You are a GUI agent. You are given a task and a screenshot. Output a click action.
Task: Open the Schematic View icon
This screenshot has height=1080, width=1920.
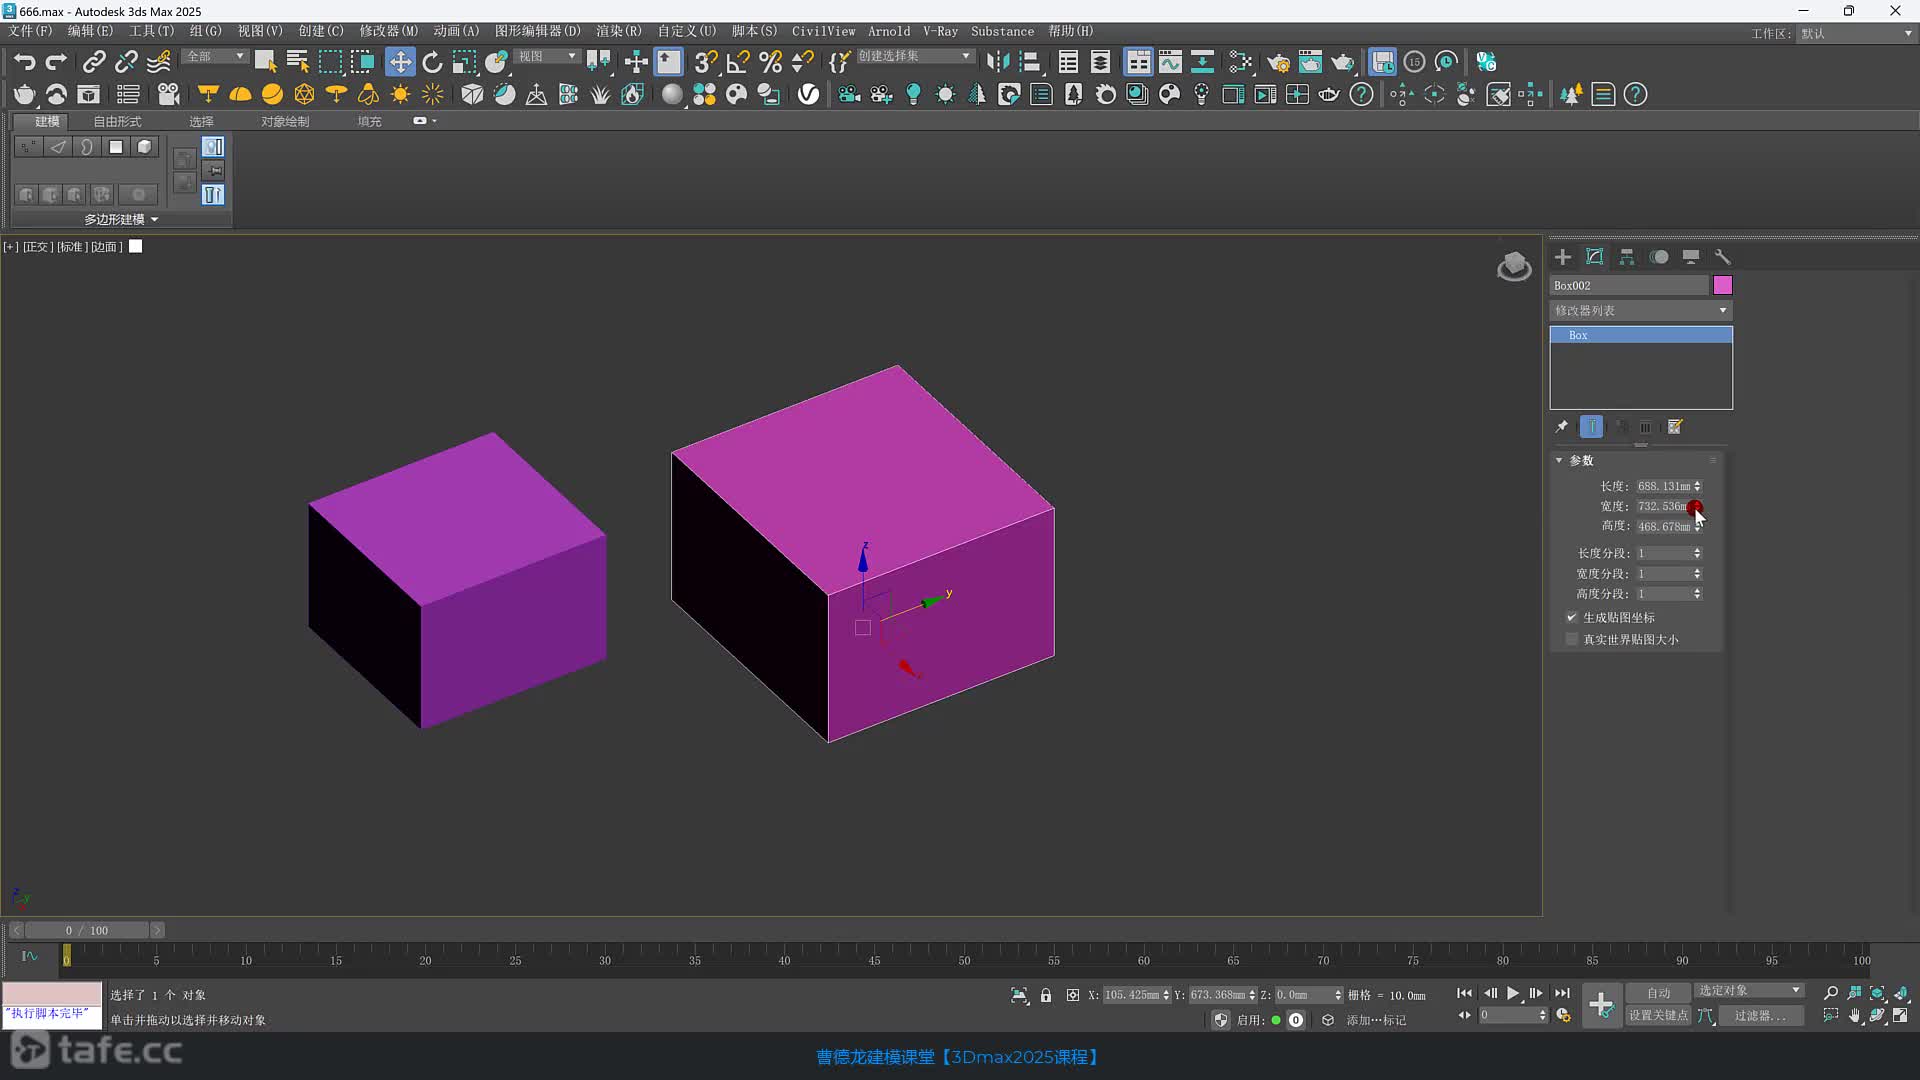click(1202, 62)
